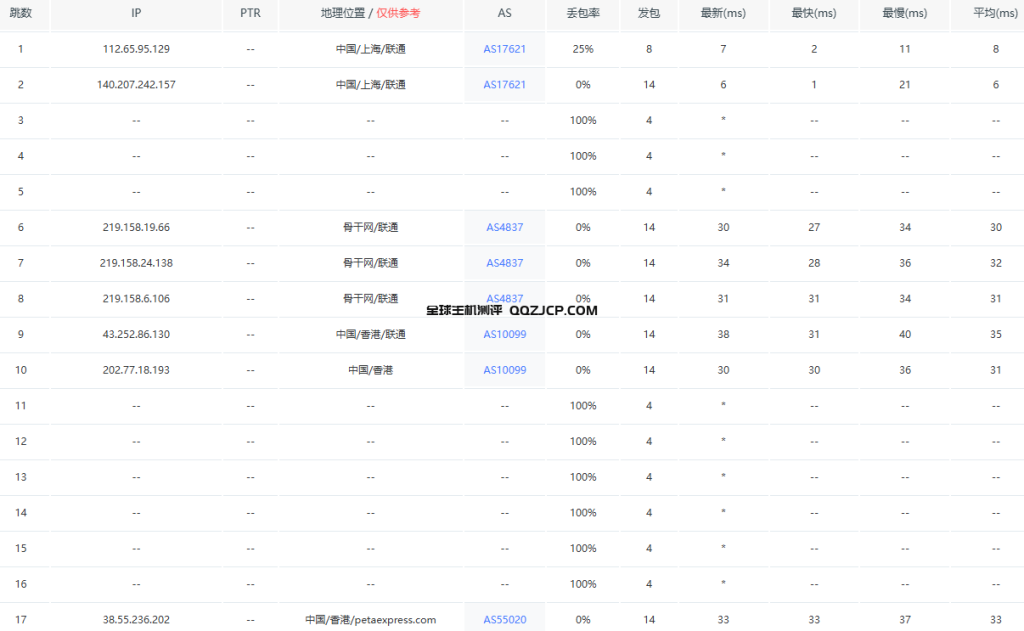Click the AS17621 link for IP 140.207.242.157
Image resolution: width=1024 pixels, height=631 pixels.
(x=504, y=85)
